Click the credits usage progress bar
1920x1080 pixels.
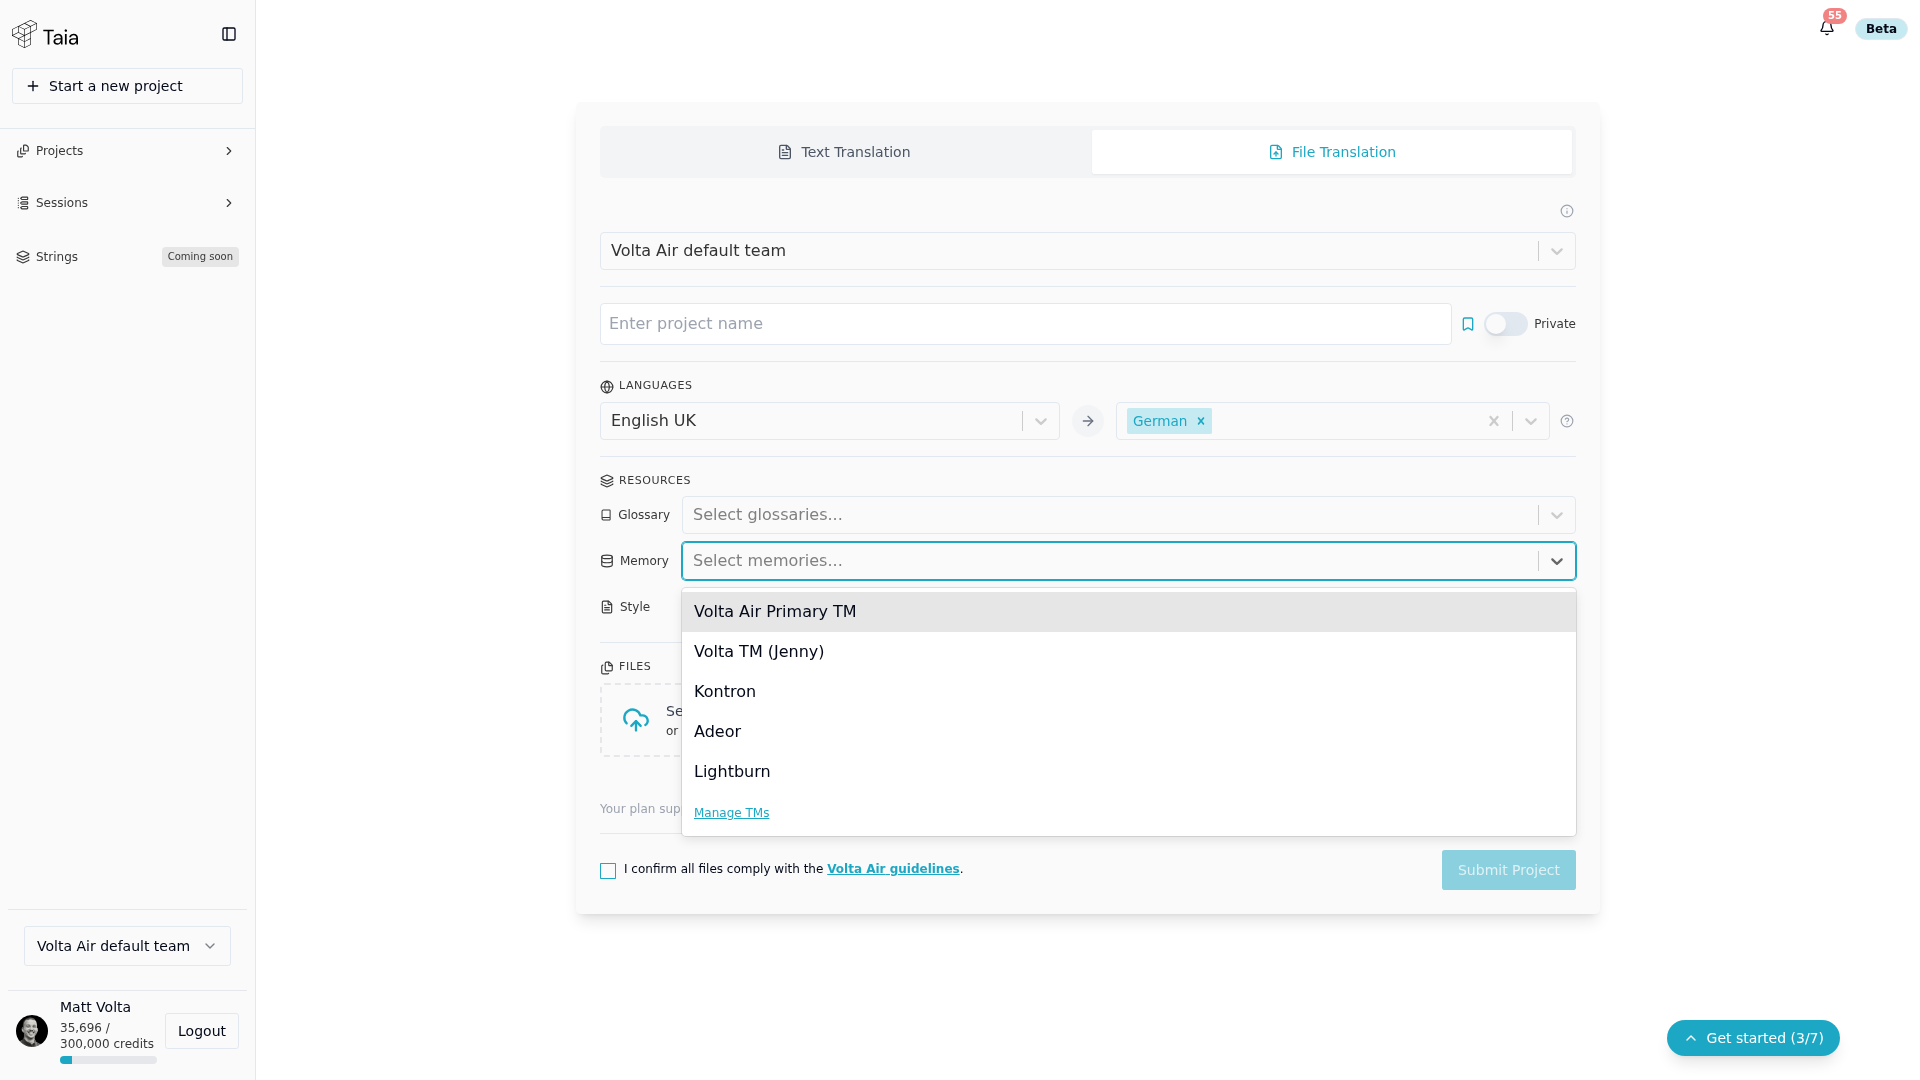[x=108, y=1060]
